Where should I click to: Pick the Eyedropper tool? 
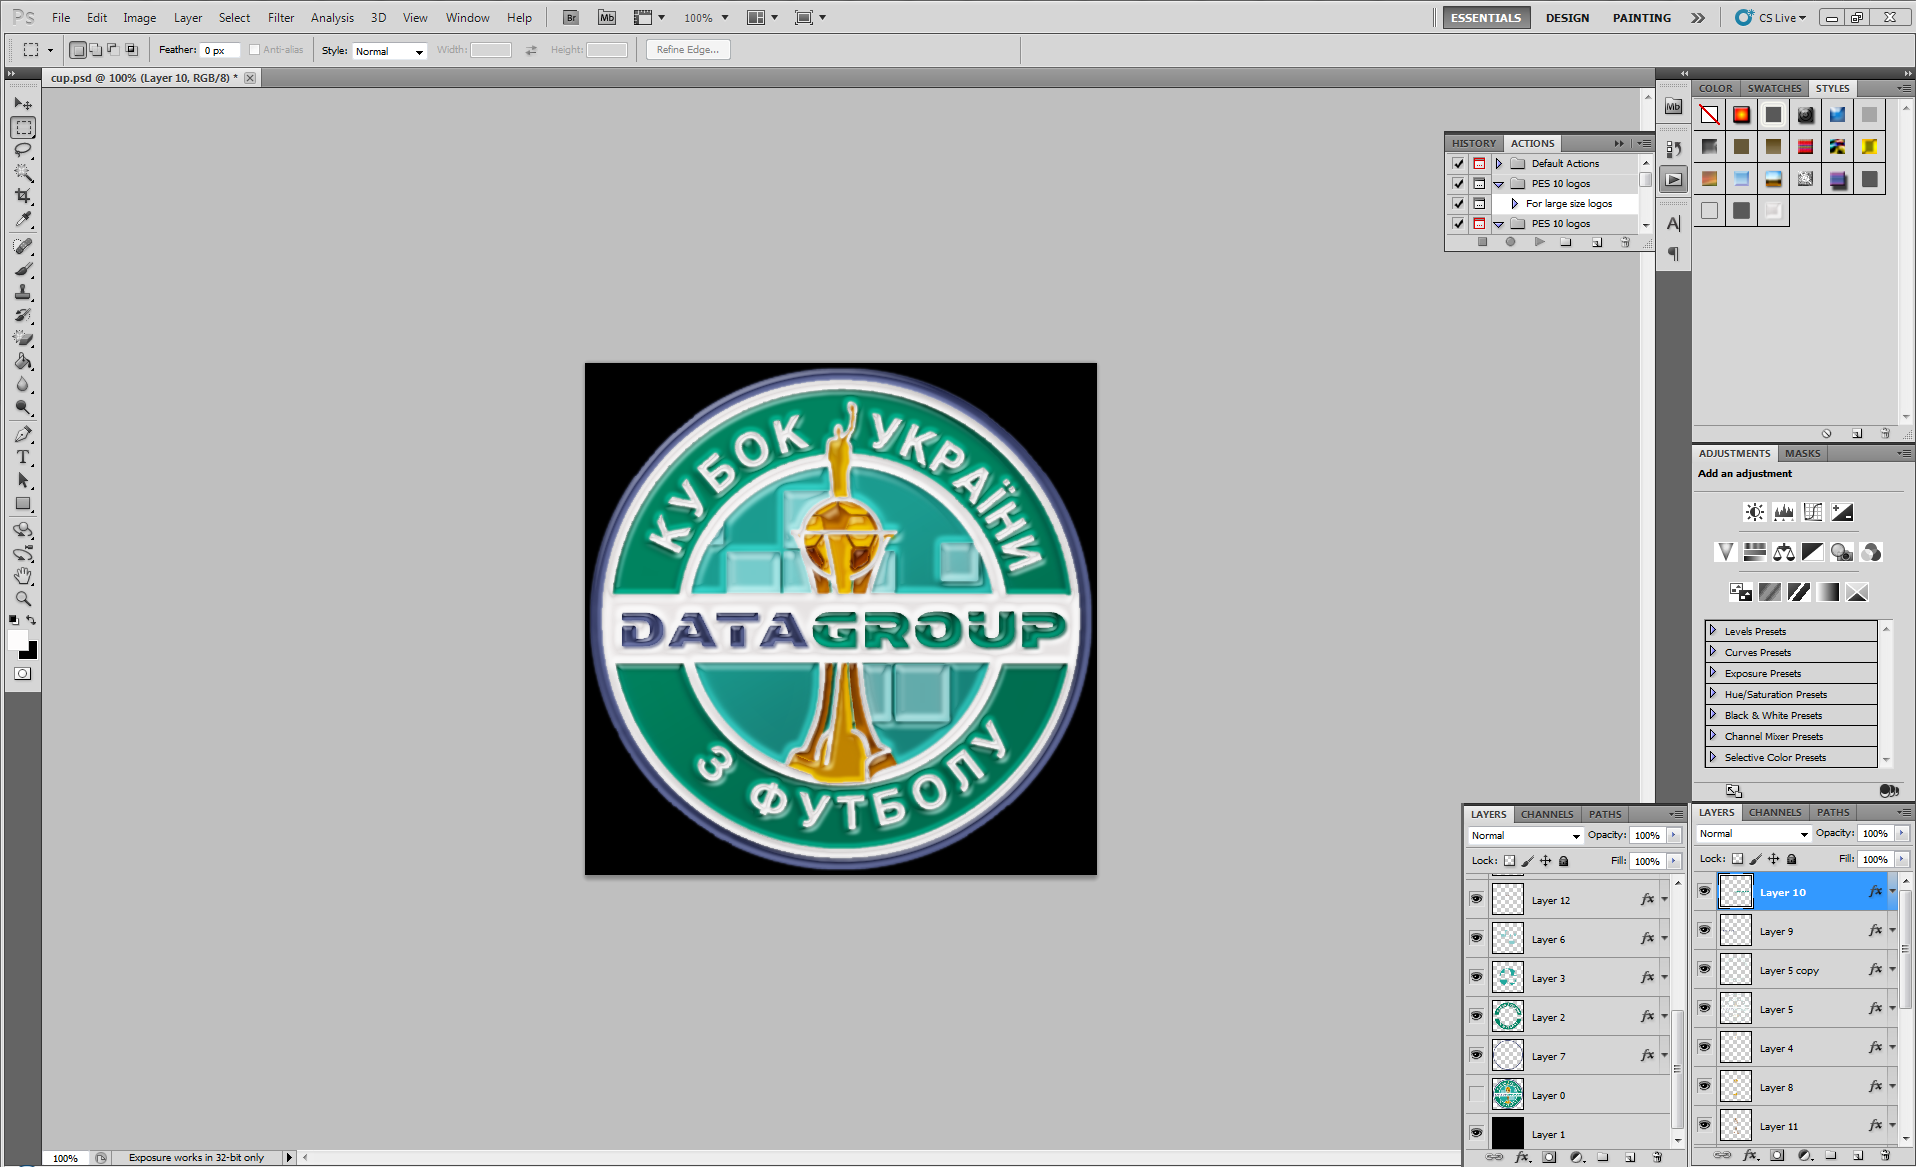(x=23, y=219)
